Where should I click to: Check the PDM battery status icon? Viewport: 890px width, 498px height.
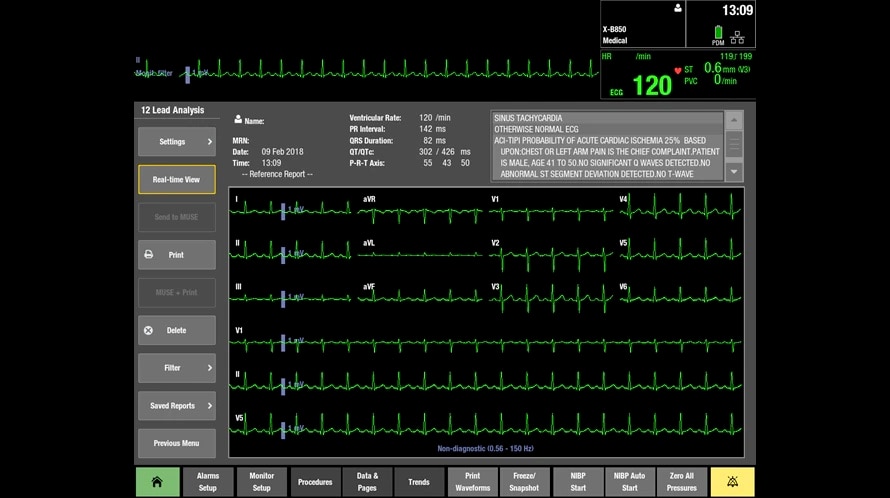coord(717,33)
